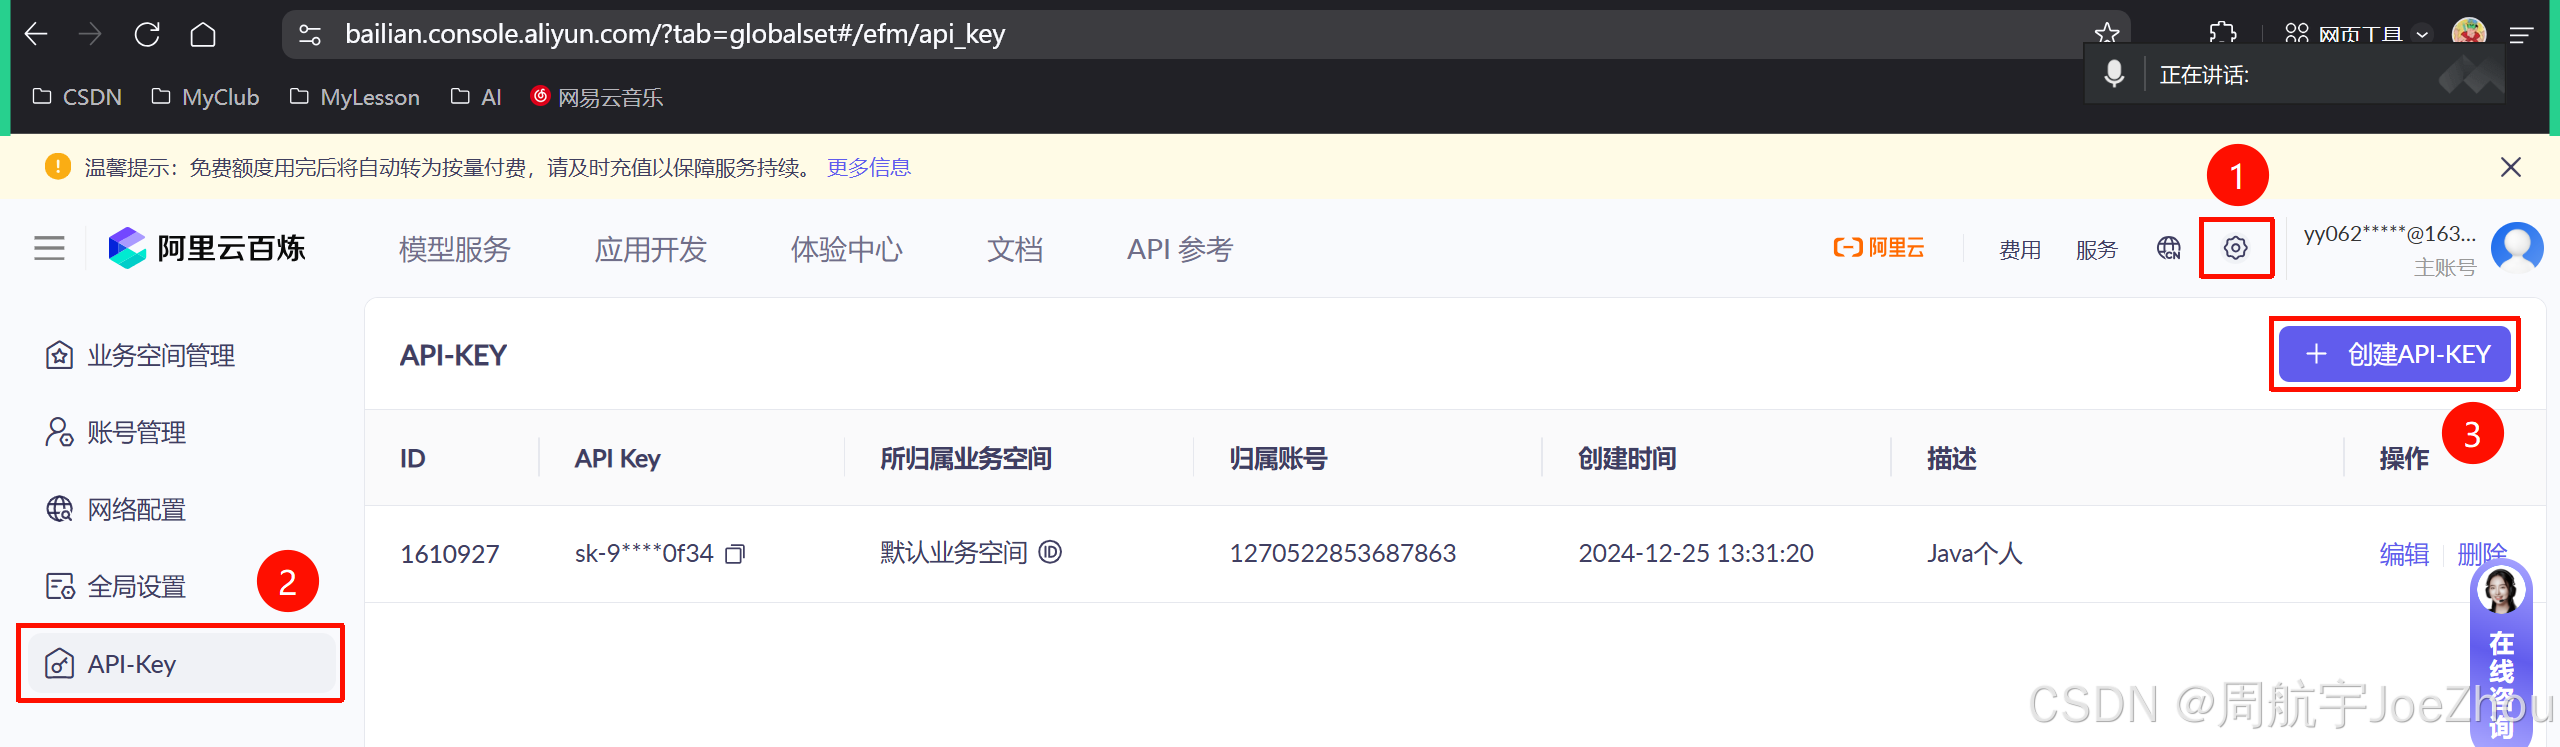This screenshot has width=2560, height=747.
Task: Open the settings gear icon
Action: [x=2236, y=248]
